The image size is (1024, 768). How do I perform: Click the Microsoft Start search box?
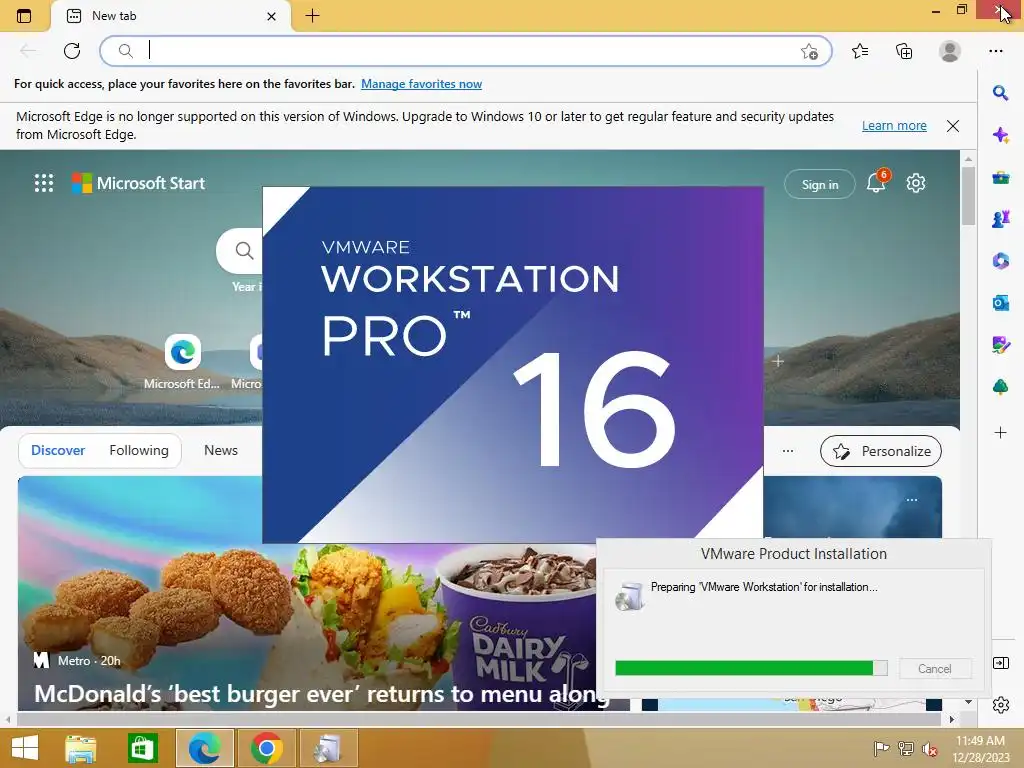240,251
